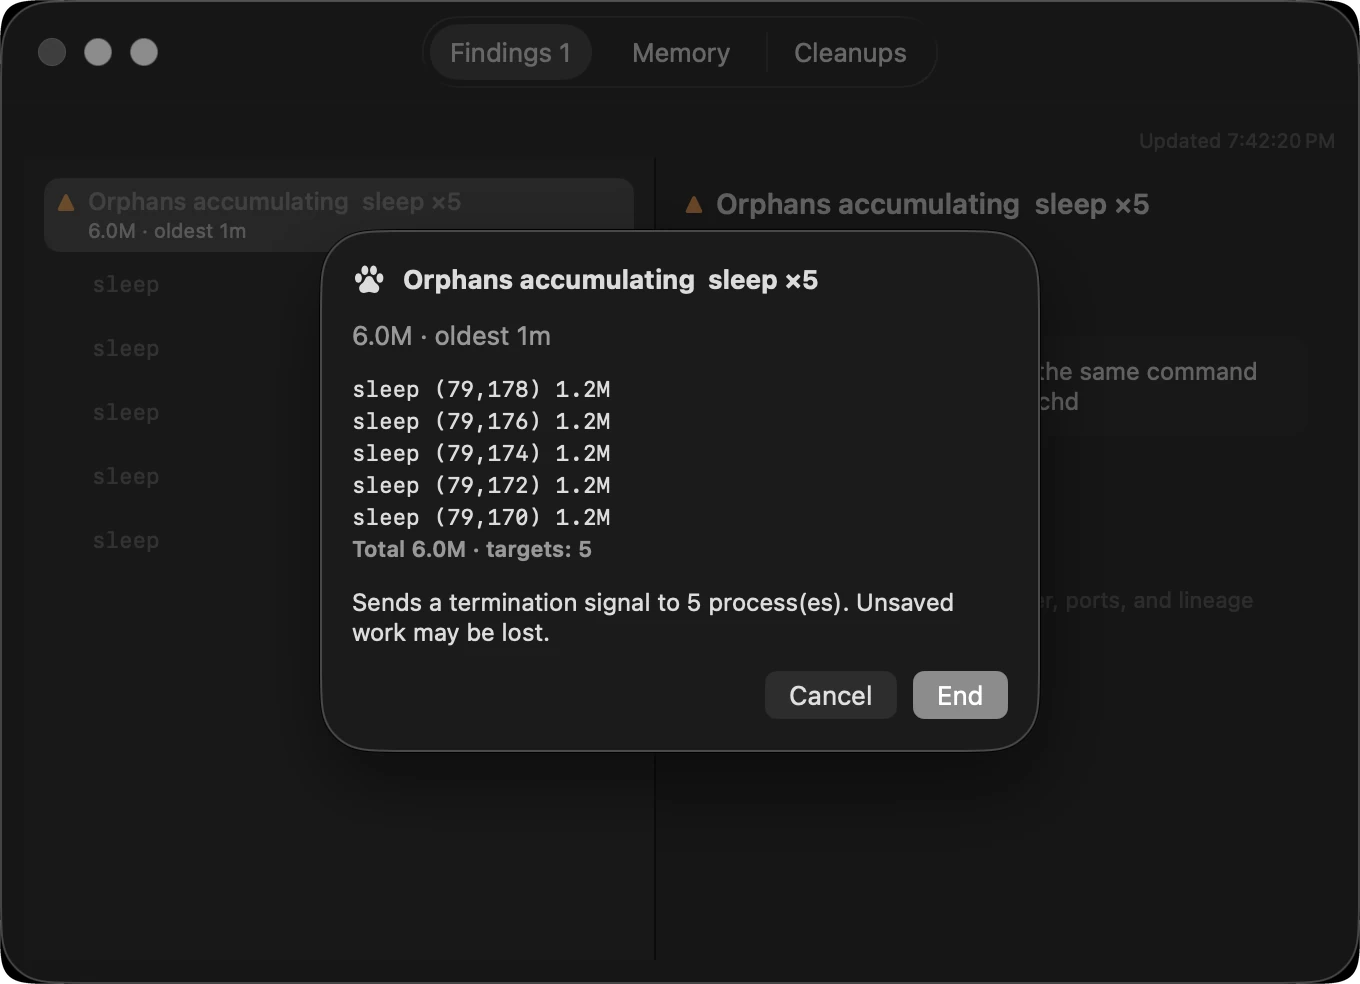
Task: Open the Memory tab
Action: pyautogui.click(x=681, y=53)
